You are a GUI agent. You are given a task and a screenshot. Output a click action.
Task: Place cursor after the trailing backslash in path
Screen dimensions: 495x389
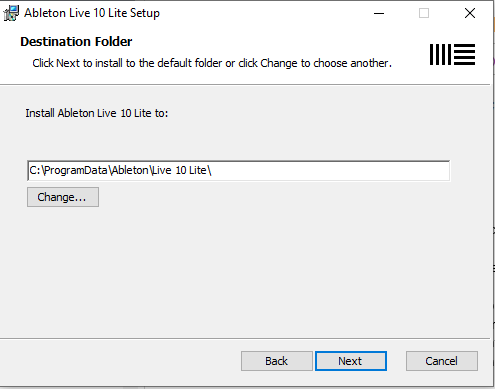(212, 171)
